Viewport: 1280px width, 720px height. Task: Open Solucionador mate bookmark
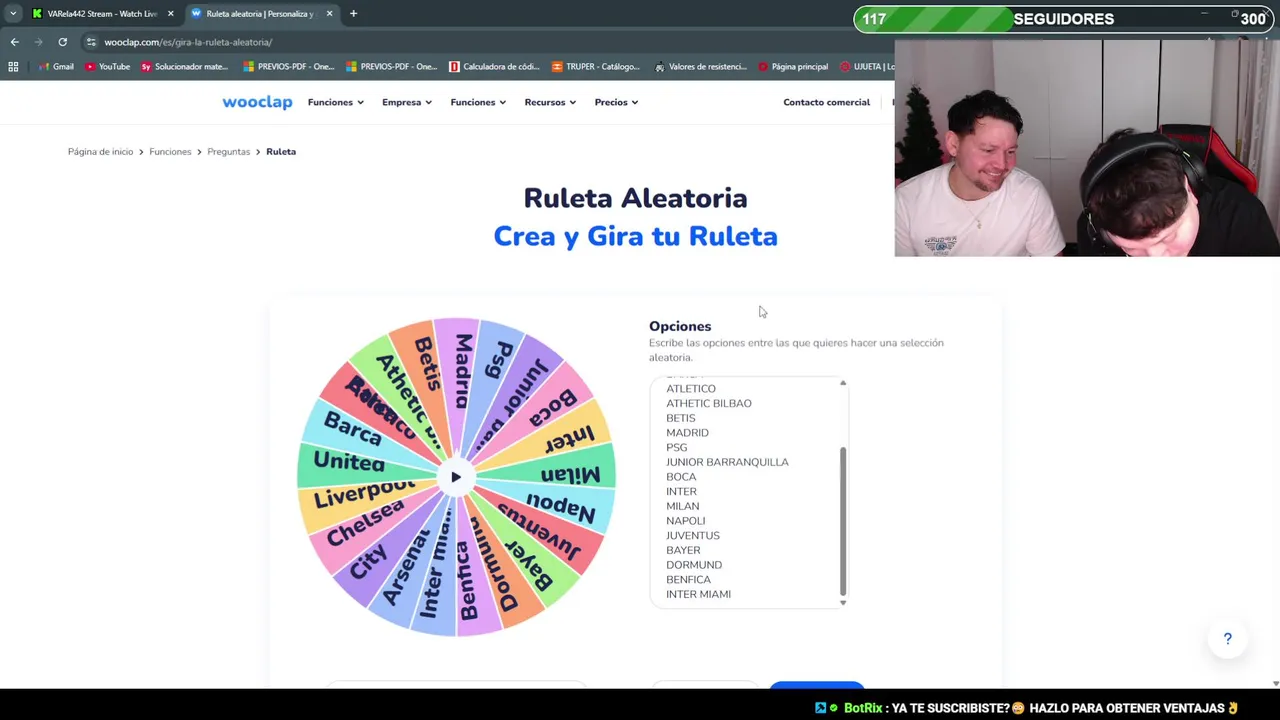185,67
